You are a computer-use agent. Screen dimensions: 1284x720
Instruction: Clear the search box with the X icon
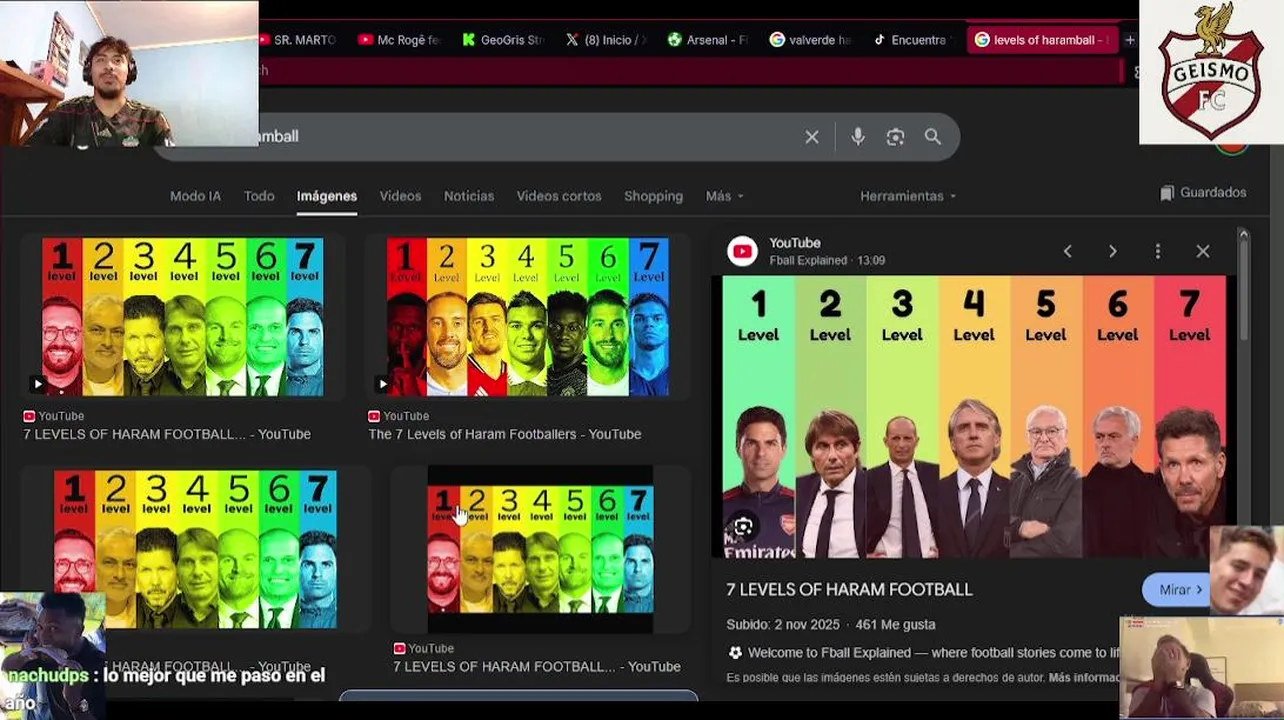[812, 137]
